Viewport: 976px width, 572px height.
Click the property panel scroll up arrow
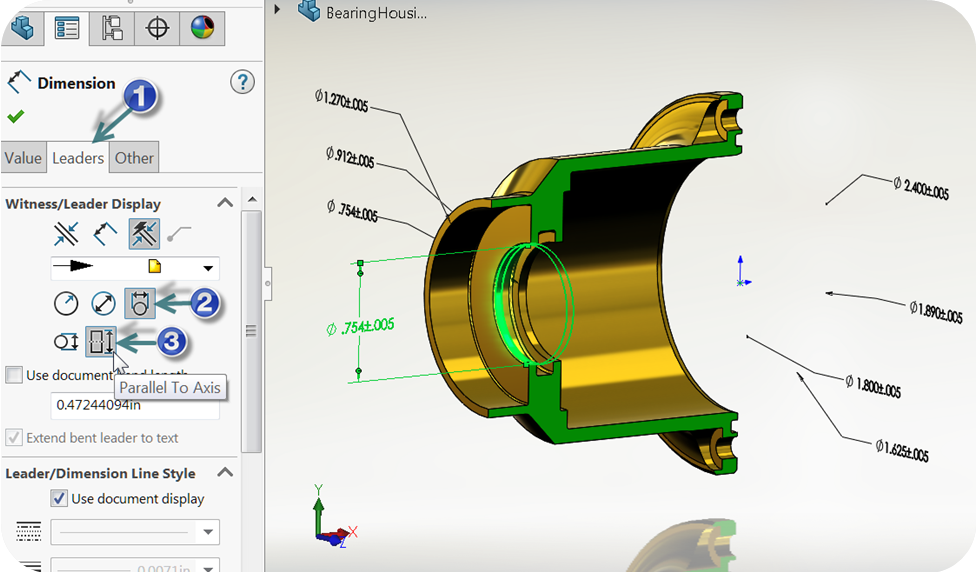[252, 199]
